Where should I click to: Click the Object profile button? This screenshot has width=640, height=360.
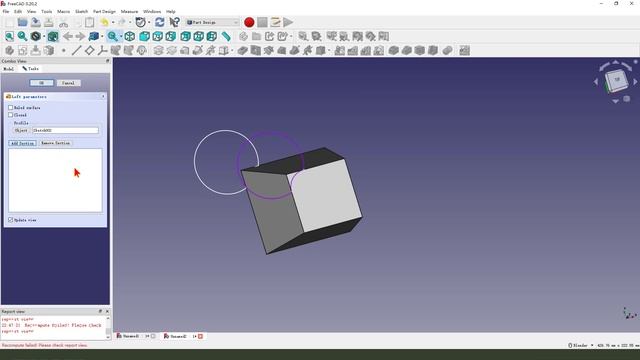[21, 130]
